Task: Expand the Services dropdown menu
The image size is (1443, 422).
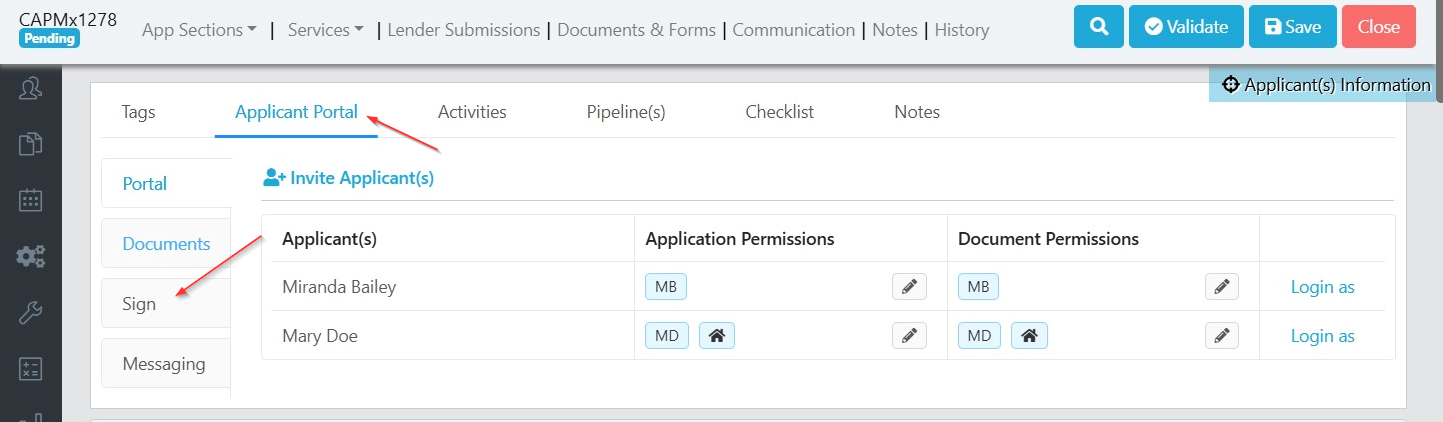Action: pyautogui.click(x=325, y=30)
